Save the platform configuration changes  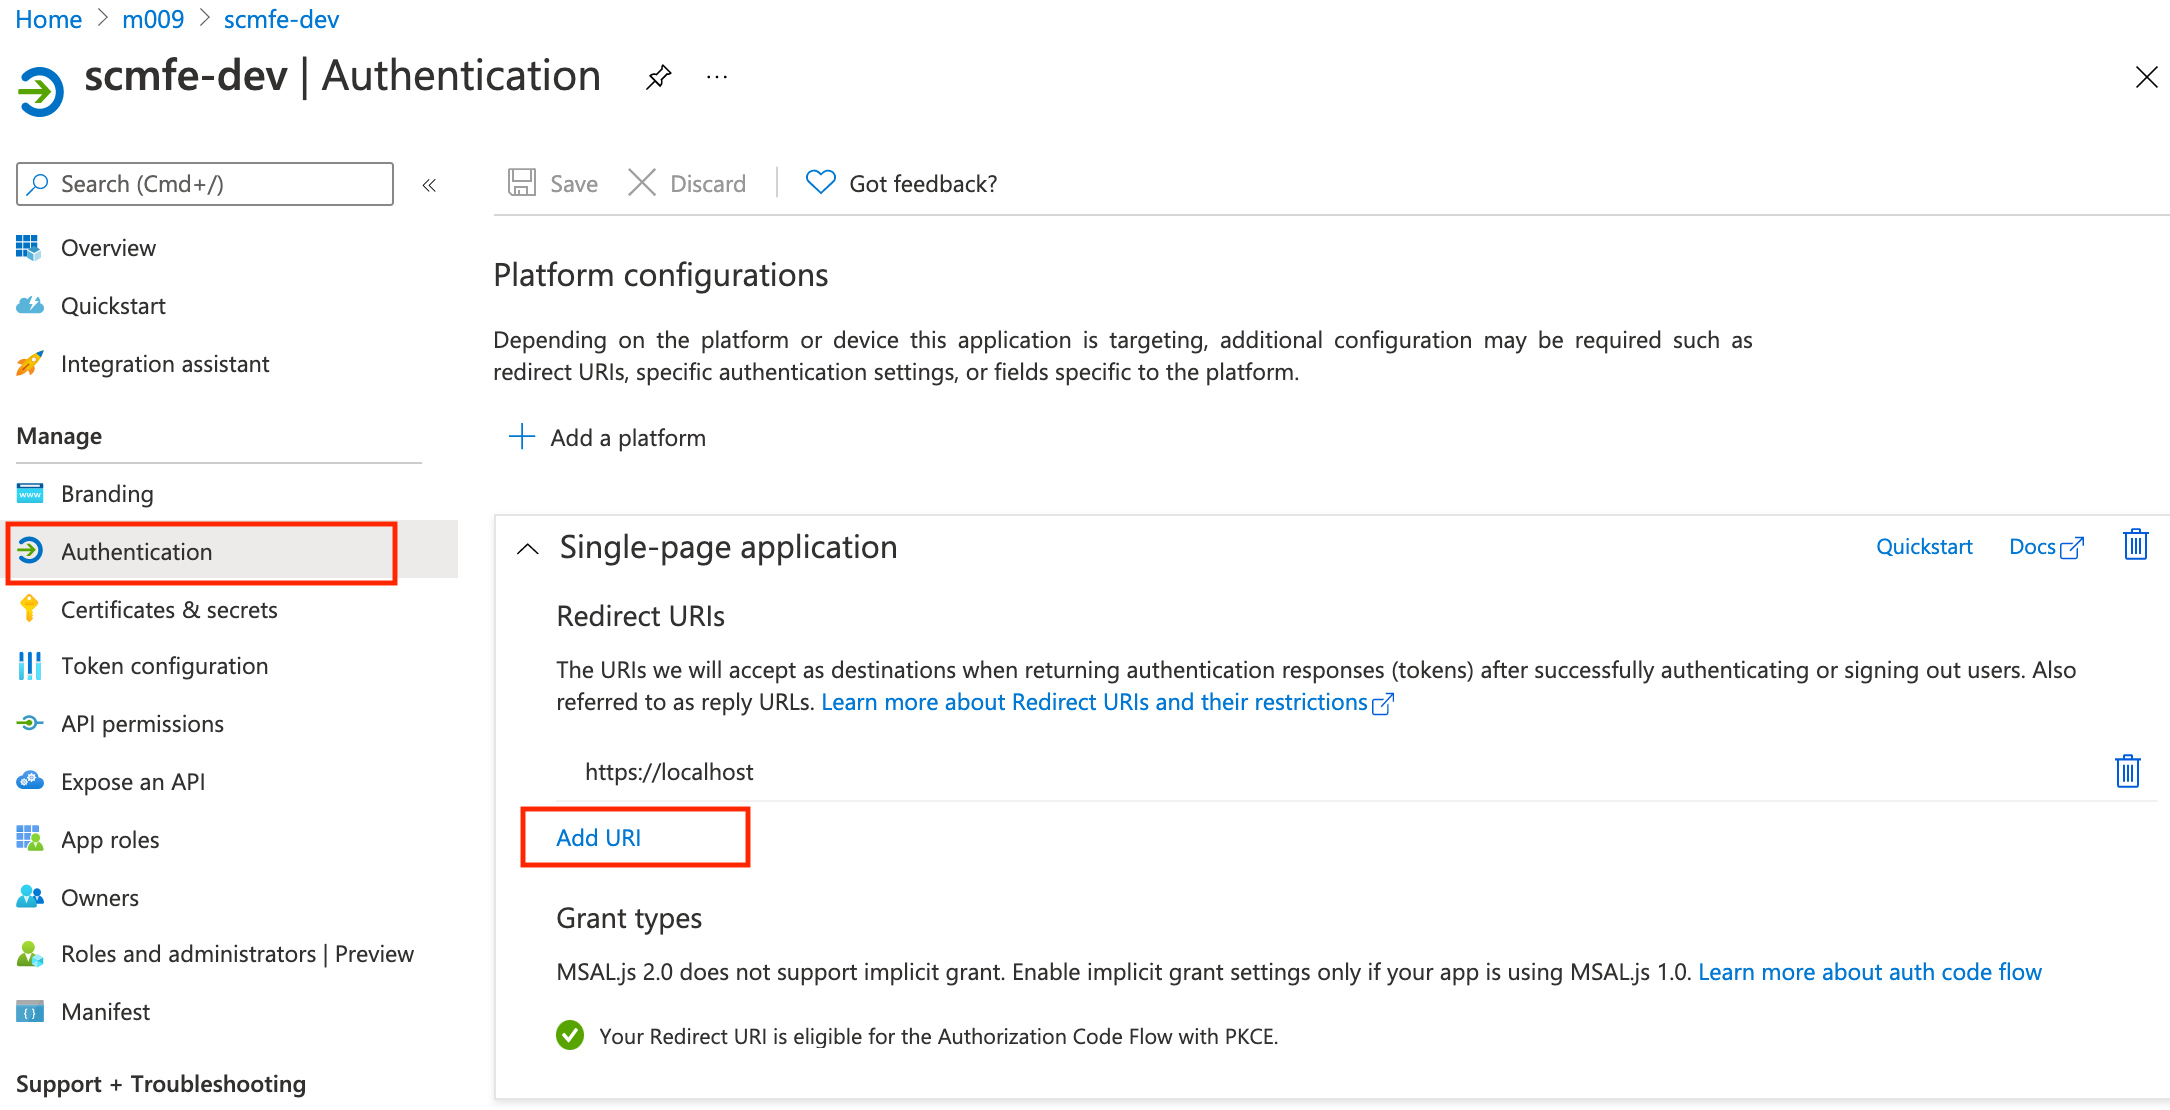click(551, 183)
